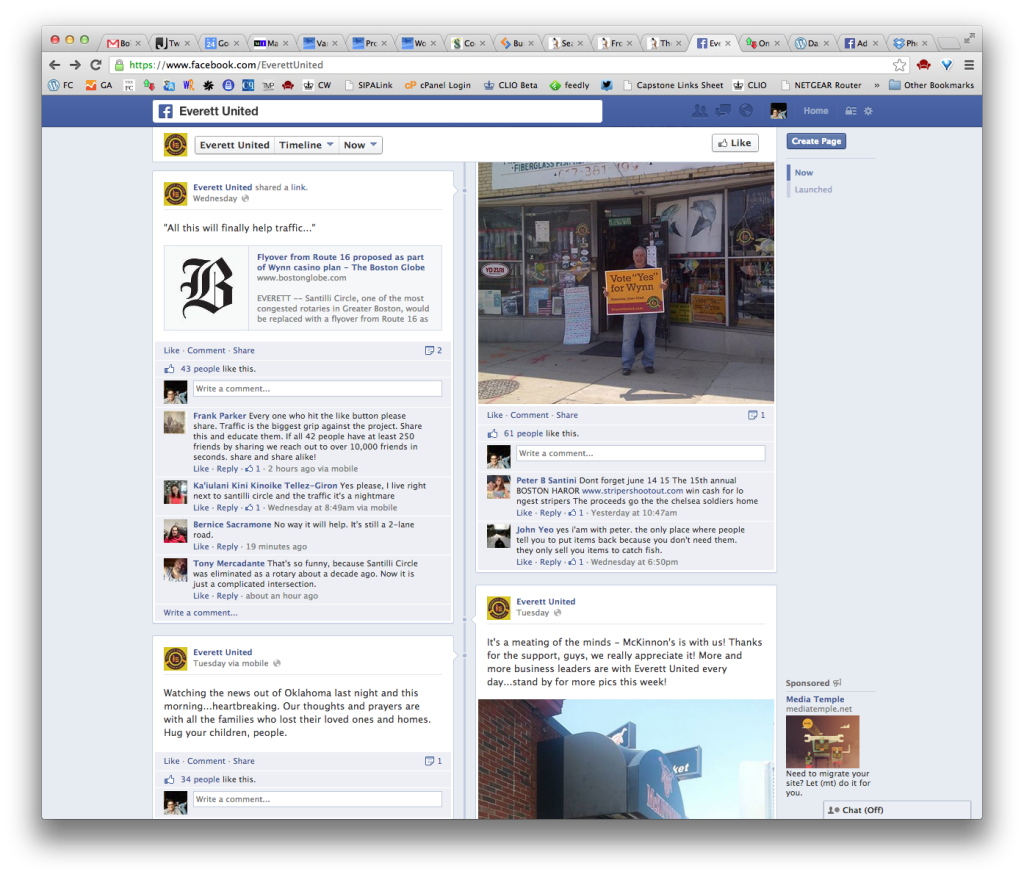Go back with the browser back arrow

coord(55,65)
